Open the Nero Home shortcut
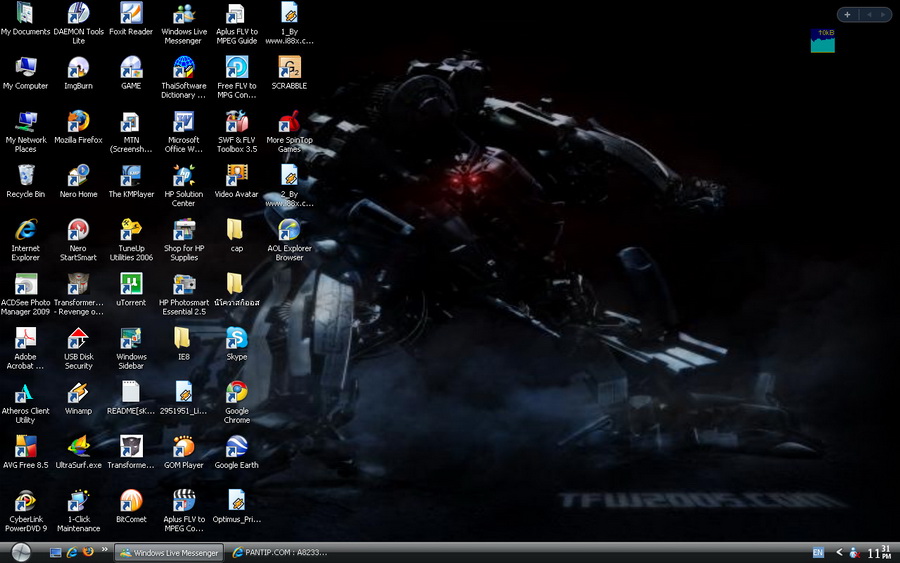The image size is (900, 563). pyautogui.click(x=78, y=175)
